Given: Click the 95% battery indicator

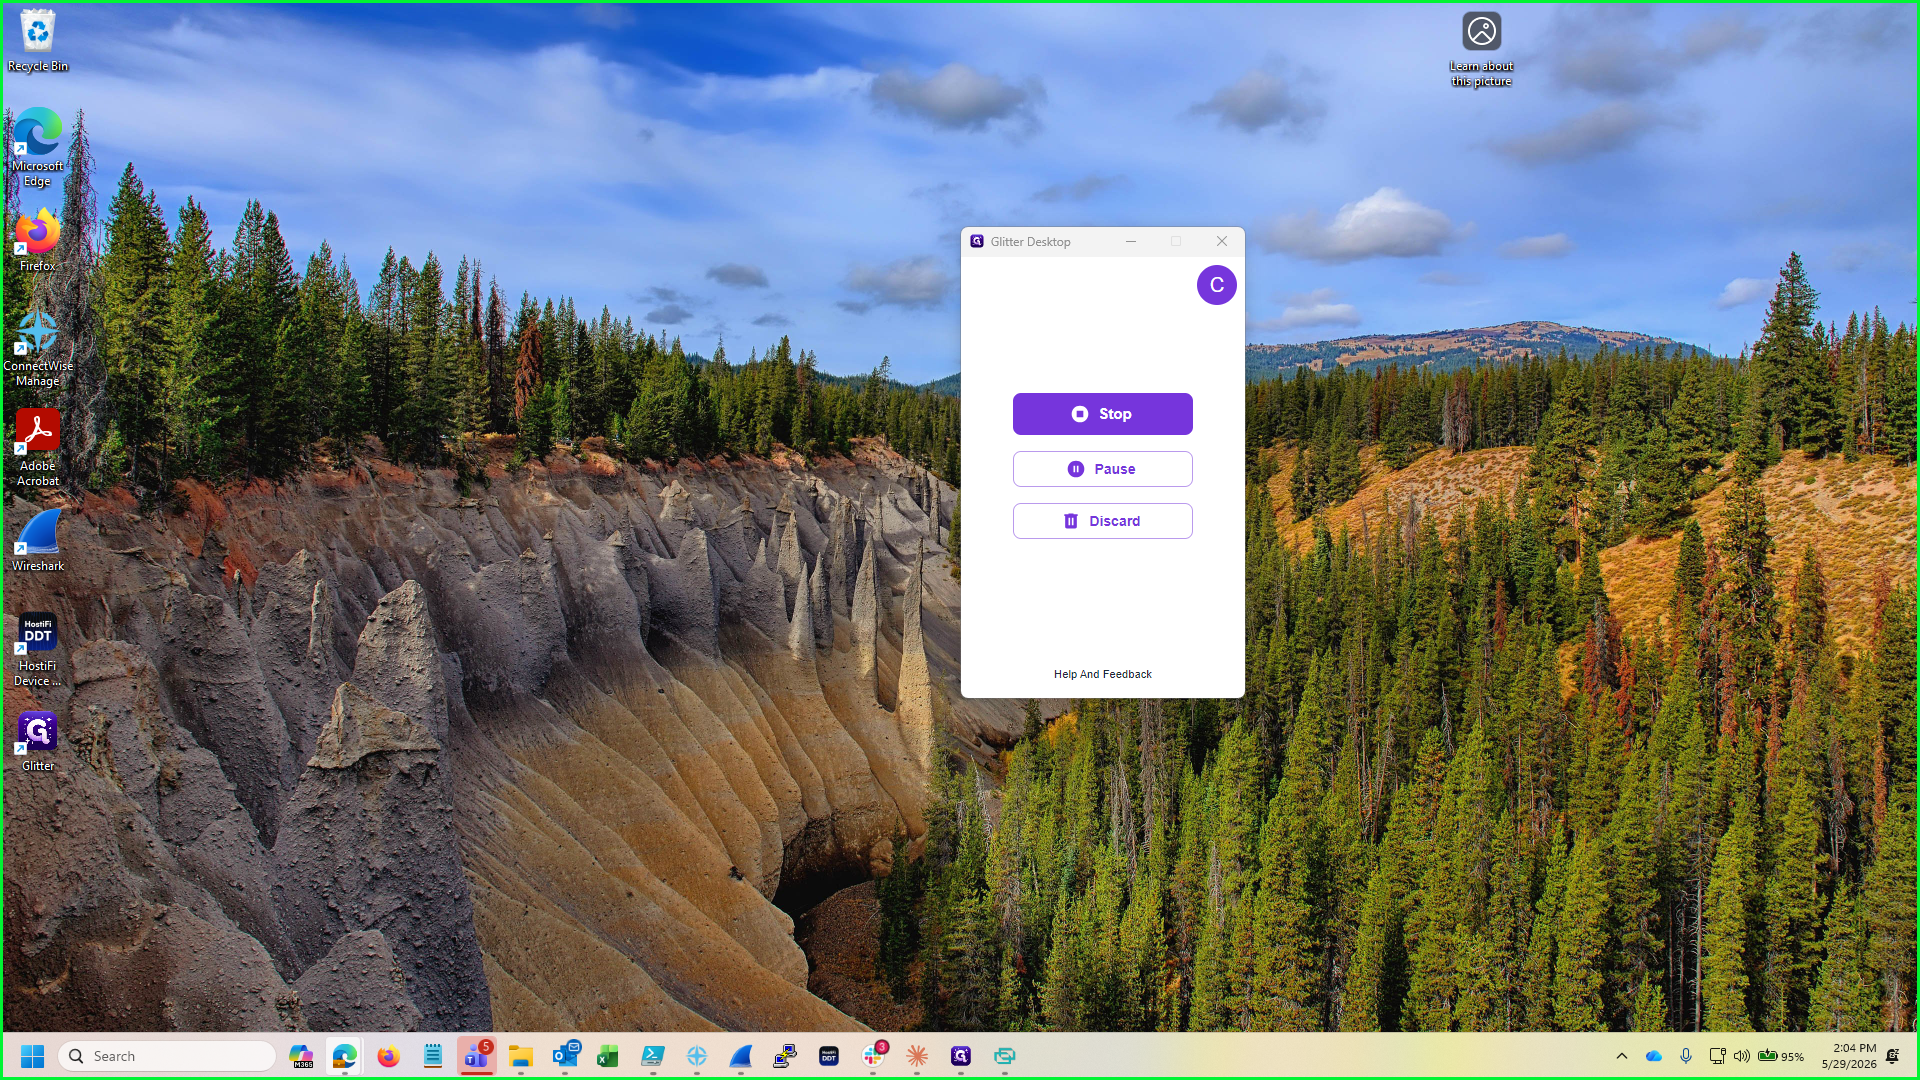Looking at the screenshot, I should [1781, 1056].
